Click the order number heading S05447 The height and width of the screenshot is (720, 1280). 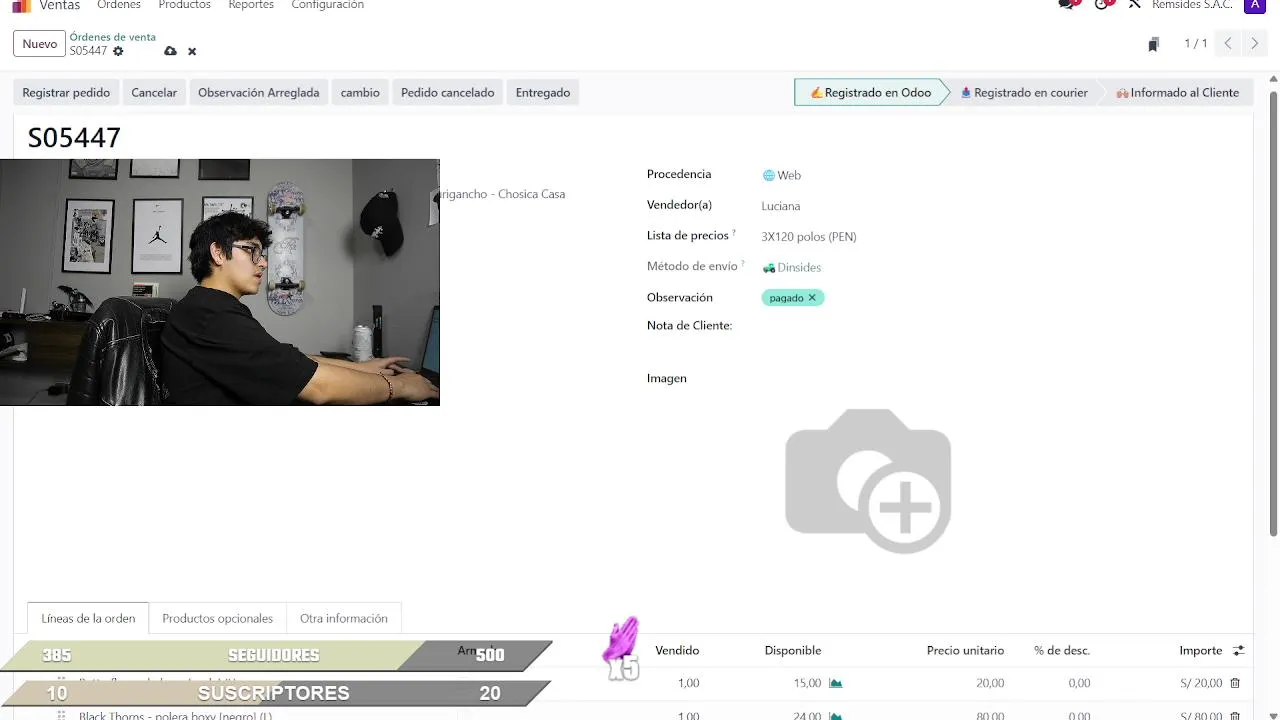[74, 138]
